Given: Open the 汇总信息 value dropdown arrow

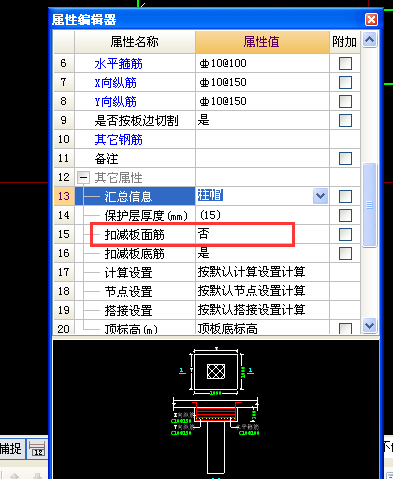Looking at the screenshot, I should [320, 196].
